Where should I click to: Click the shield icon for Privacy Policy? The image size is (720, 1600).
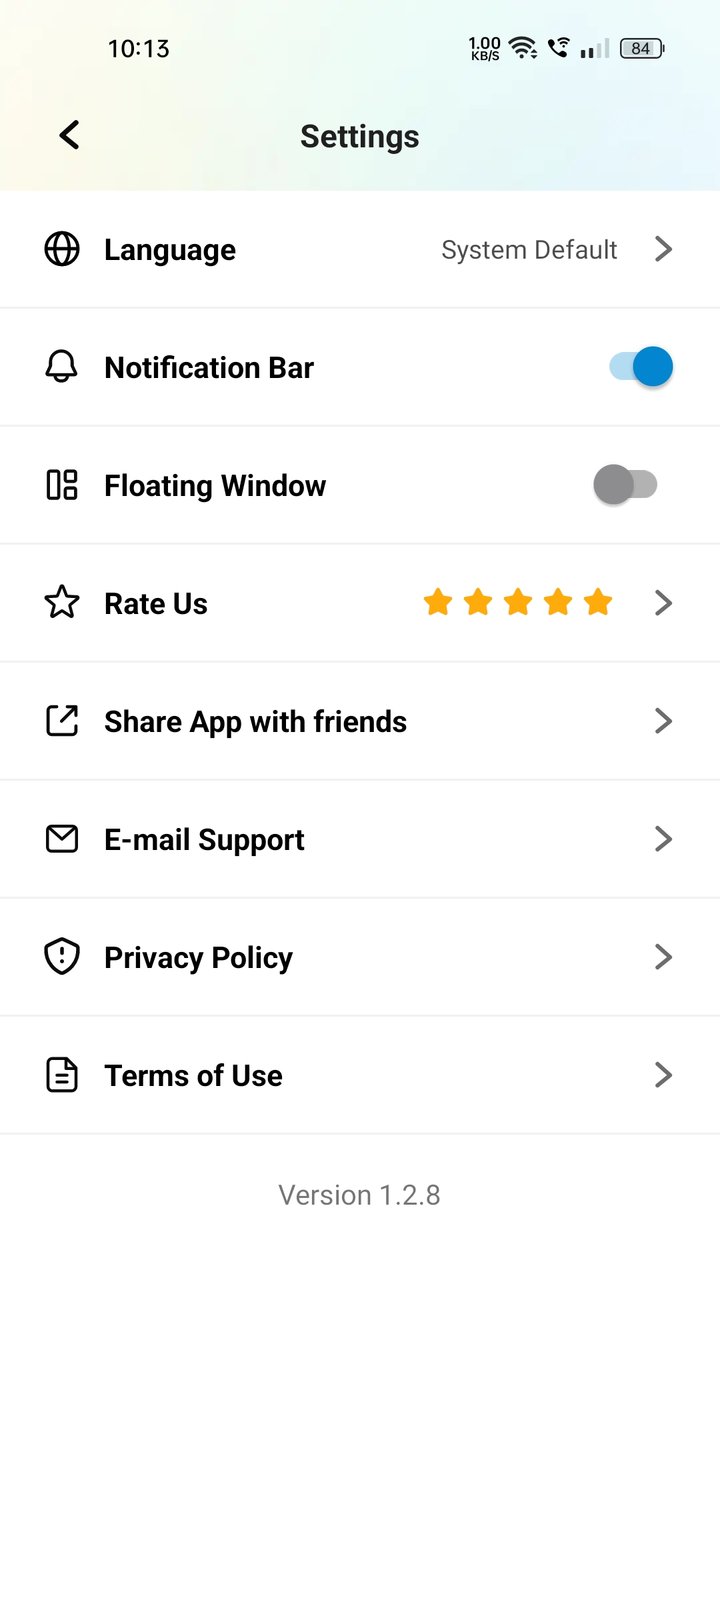point(62,957)
